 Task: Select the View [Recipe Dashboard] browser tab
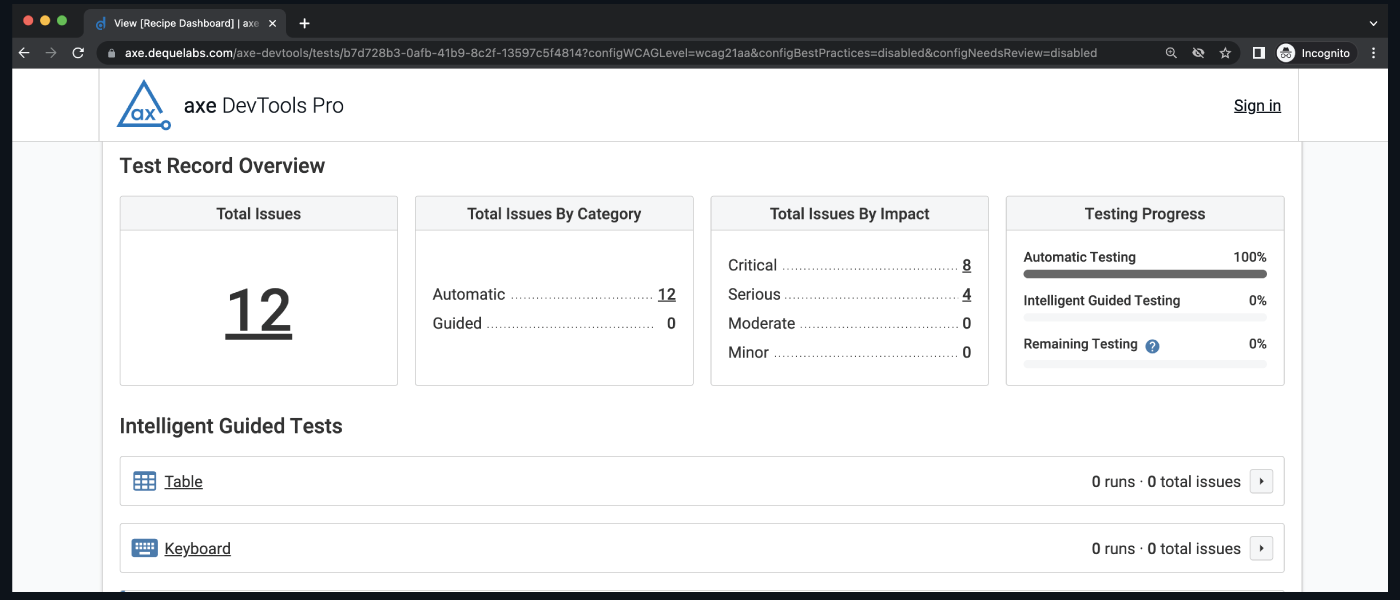tap(180, 22)
